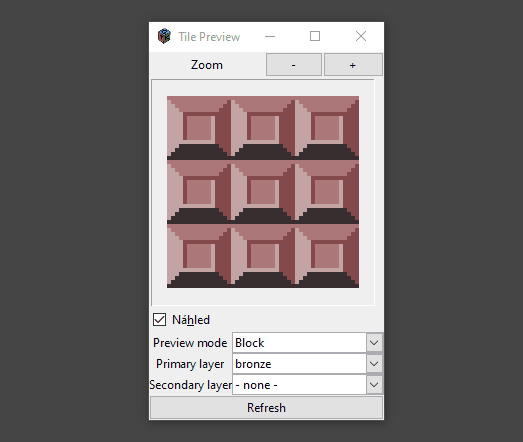Minimize the Tile Preview window
523x442 pixels.
pyautogui.click(x=270, y=36)
